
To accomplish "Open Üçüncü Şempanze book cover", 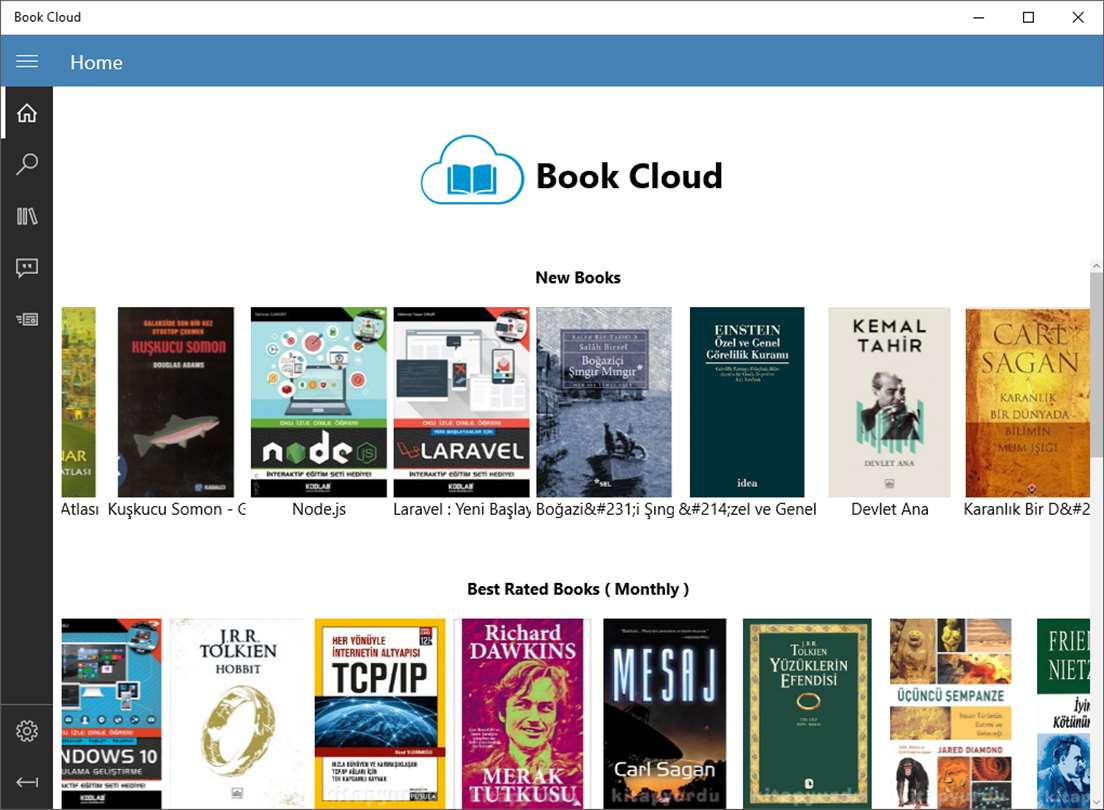I will tap(951, 714).
